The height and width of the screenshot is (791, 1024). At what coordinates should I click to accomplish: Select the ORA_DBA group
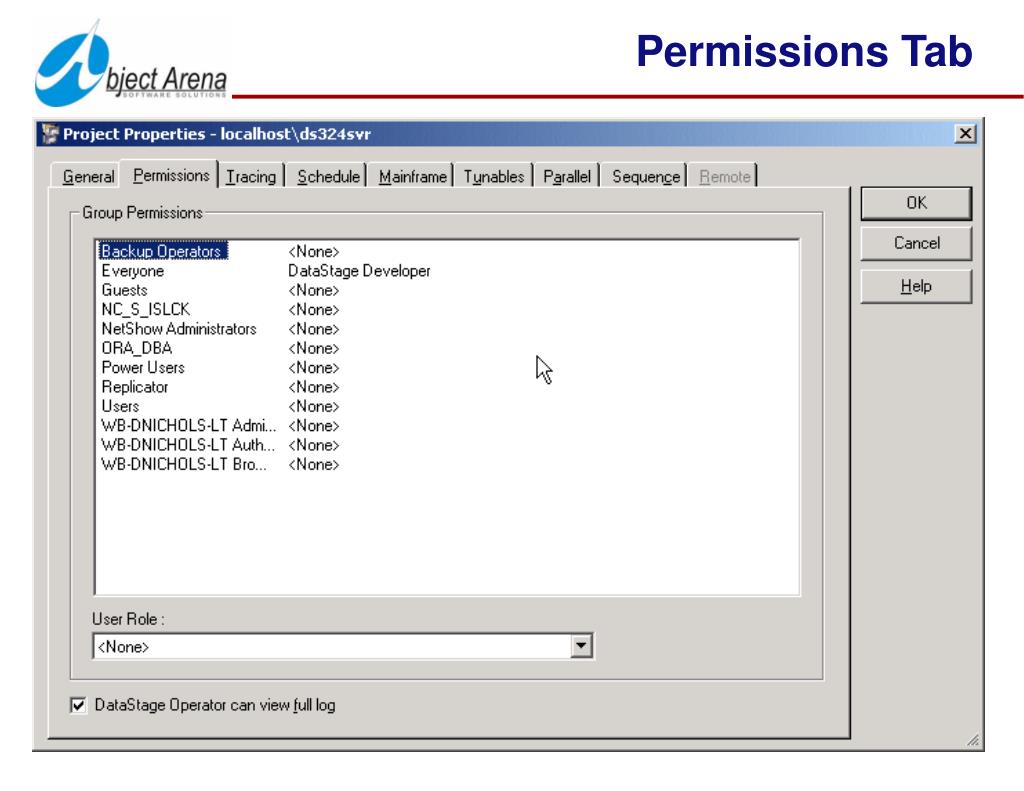[136, 348]
